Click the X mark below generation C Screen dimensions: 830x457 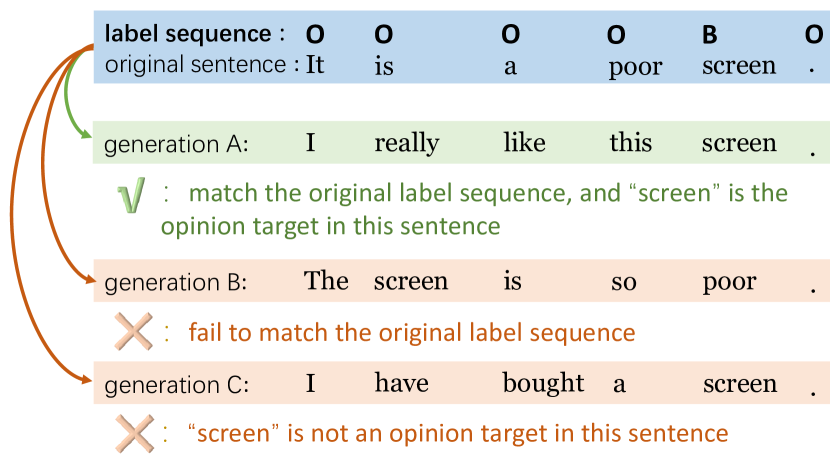tap(132, 433)
